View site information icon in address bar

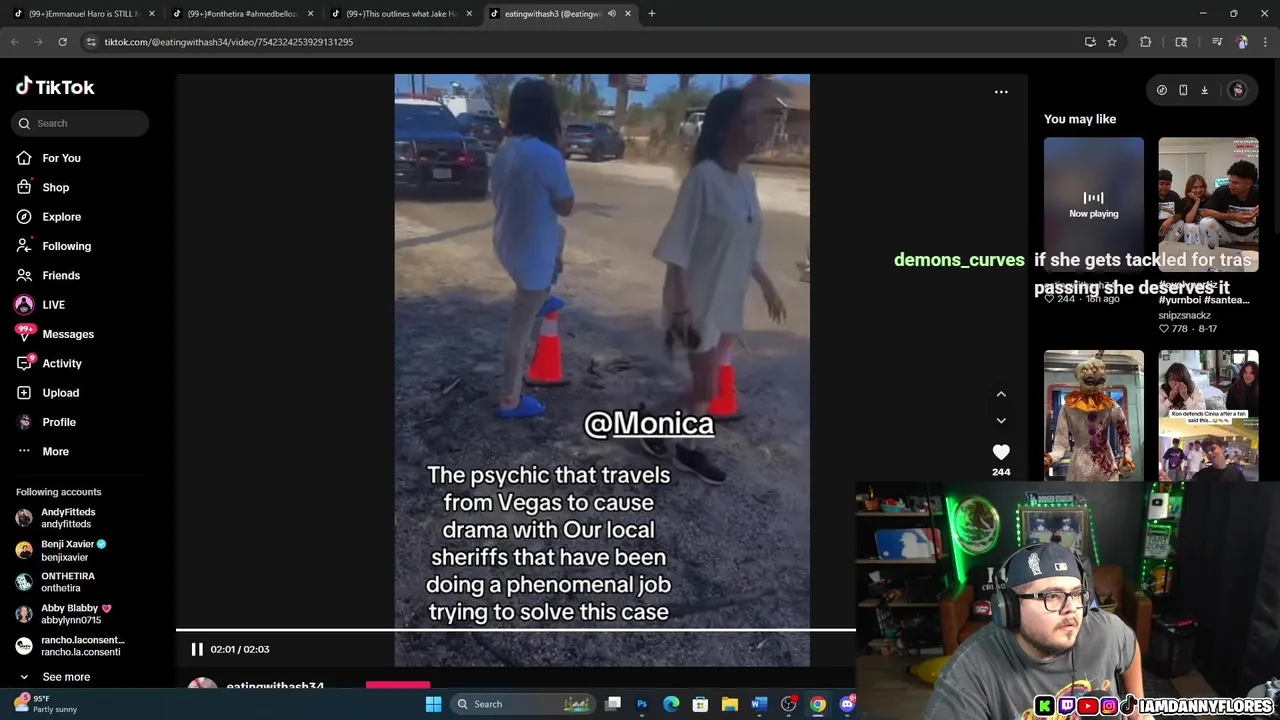point(91,42)
